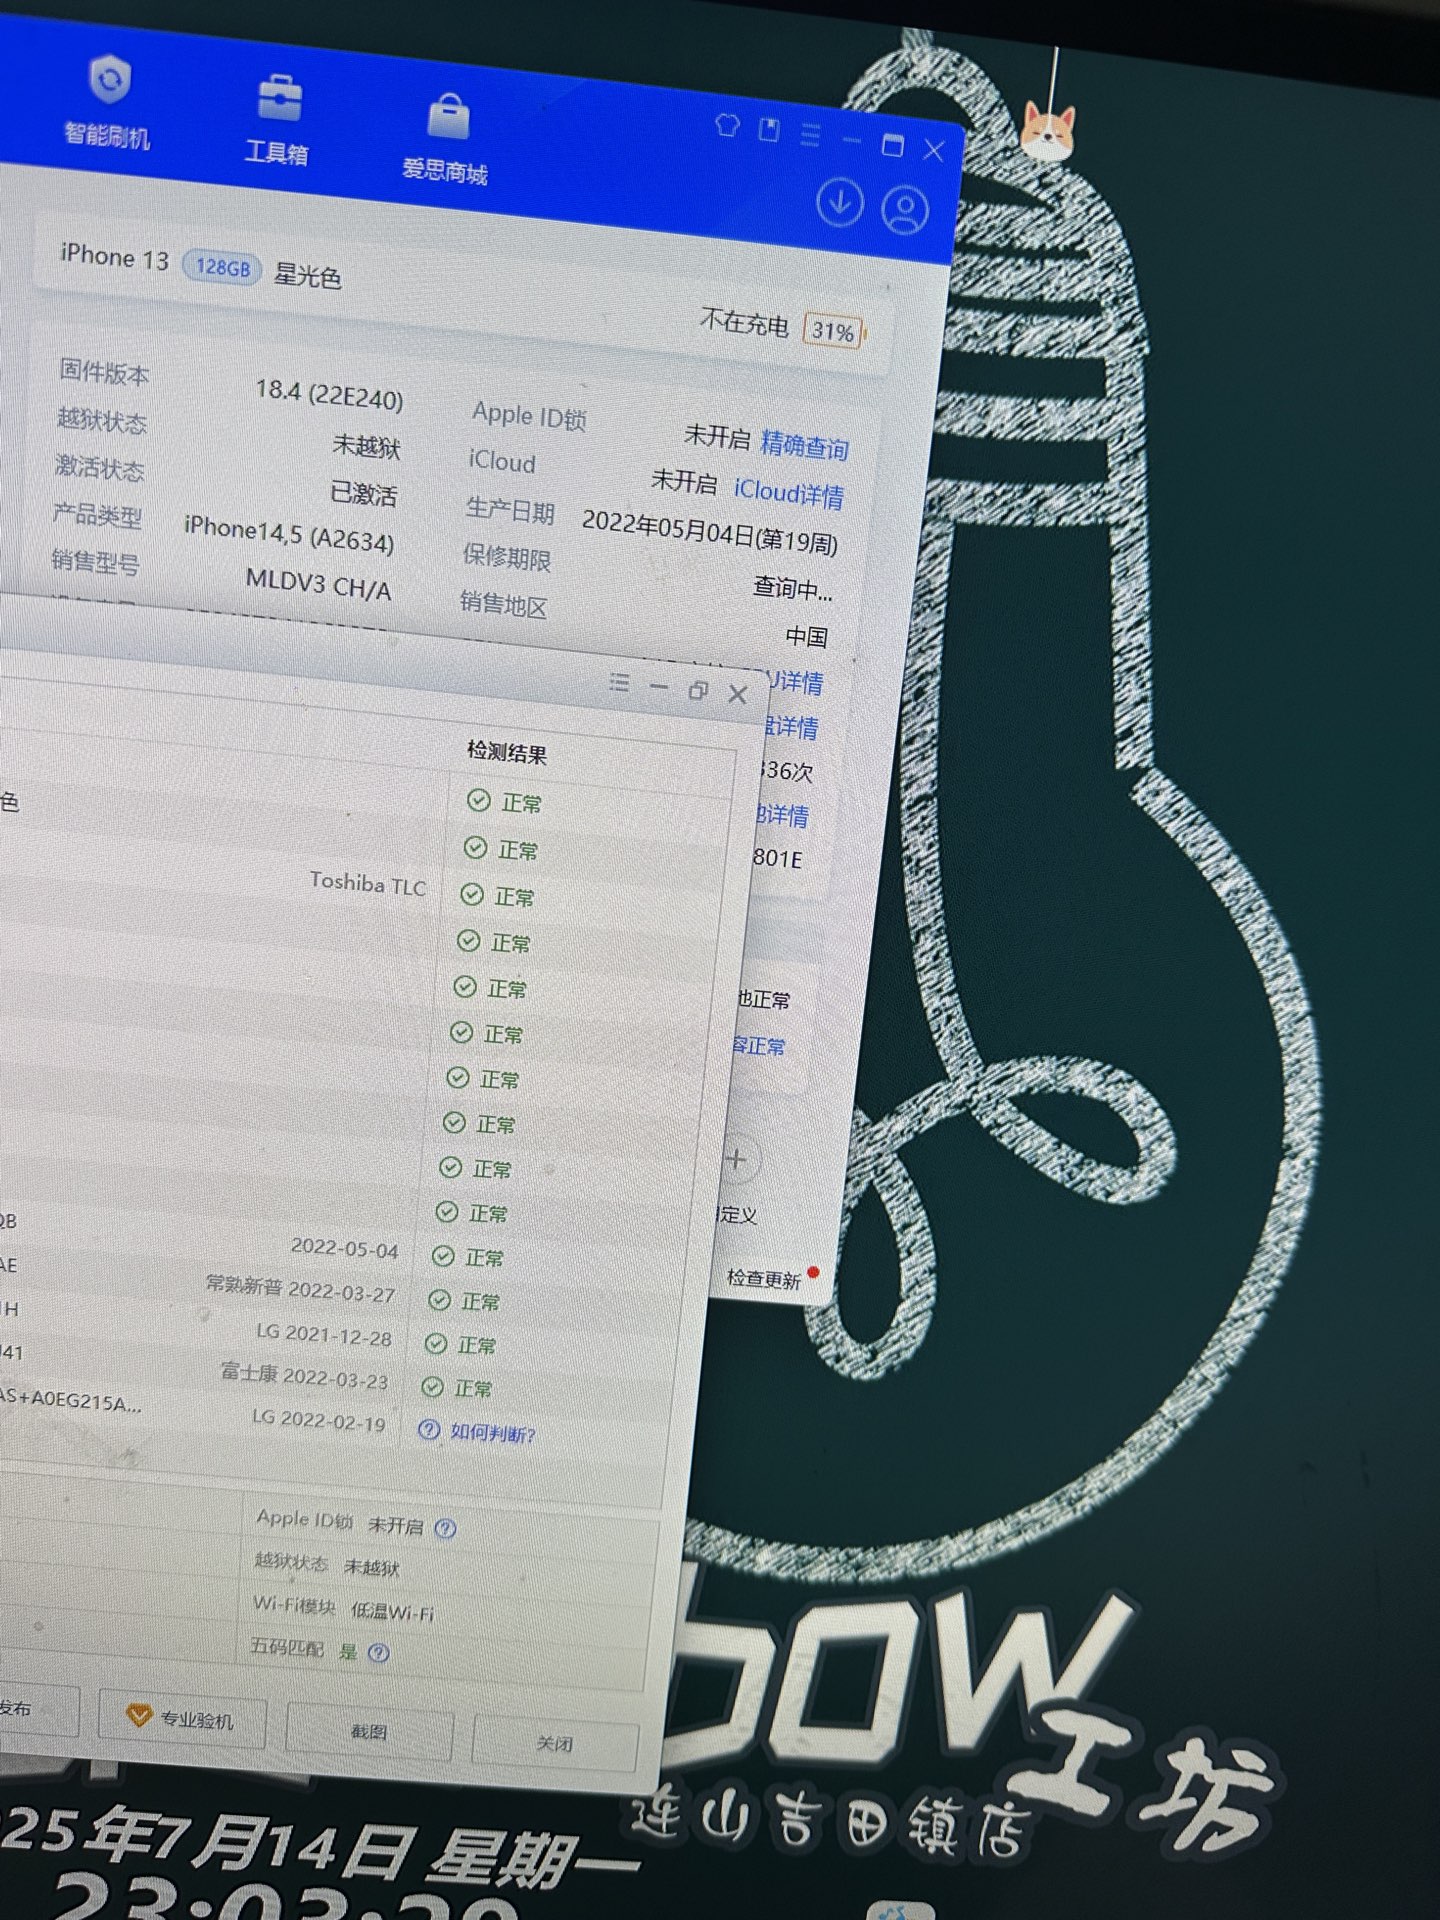Click the 未越狱 jailbreak status value
This screenshot has height=1920, width=1440.
[366, 446]
